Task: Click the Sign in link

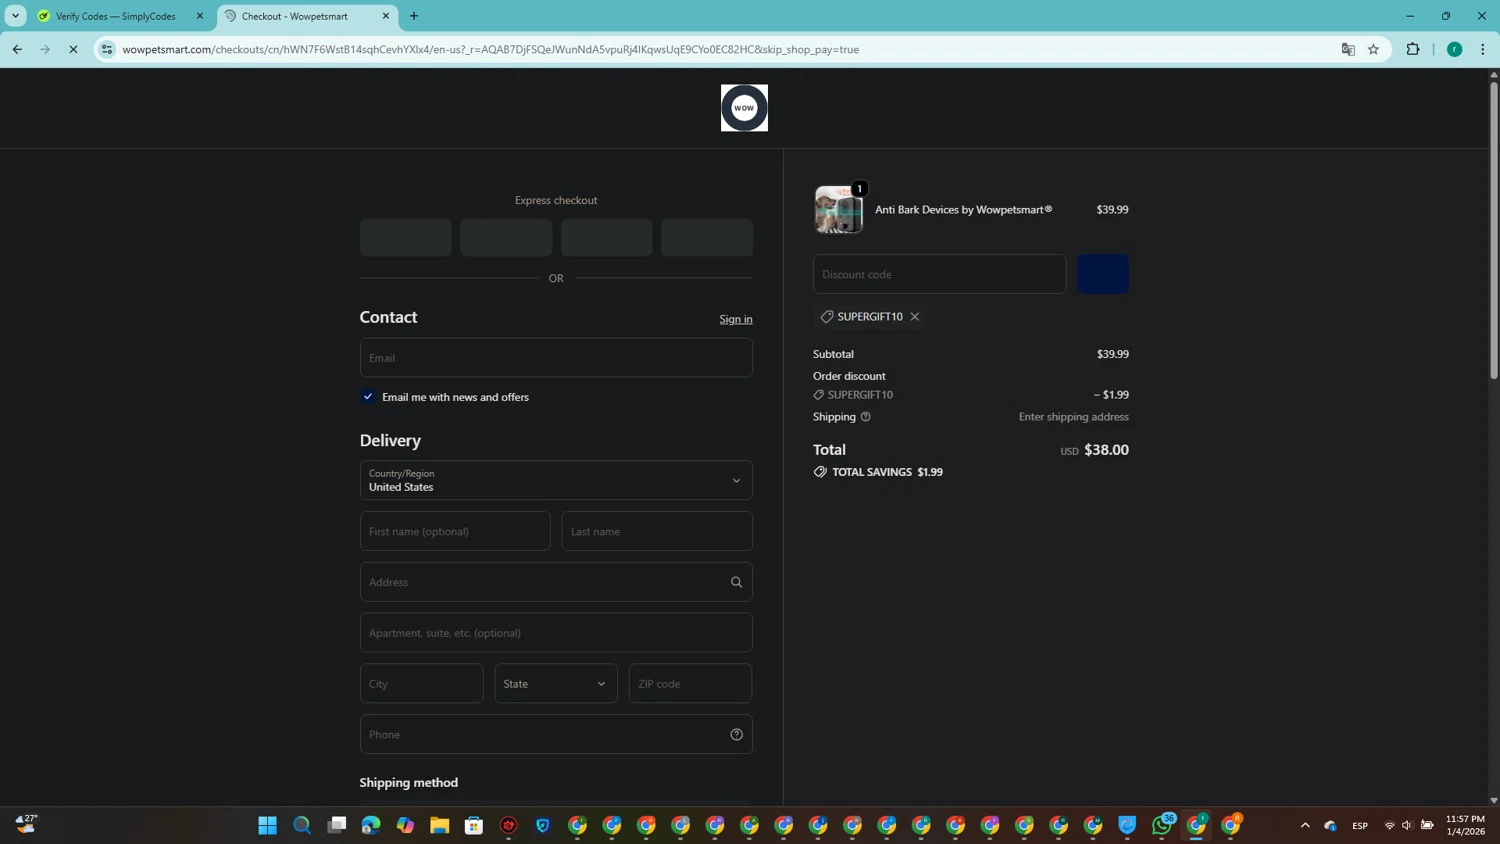Action: tap(736, 320)
